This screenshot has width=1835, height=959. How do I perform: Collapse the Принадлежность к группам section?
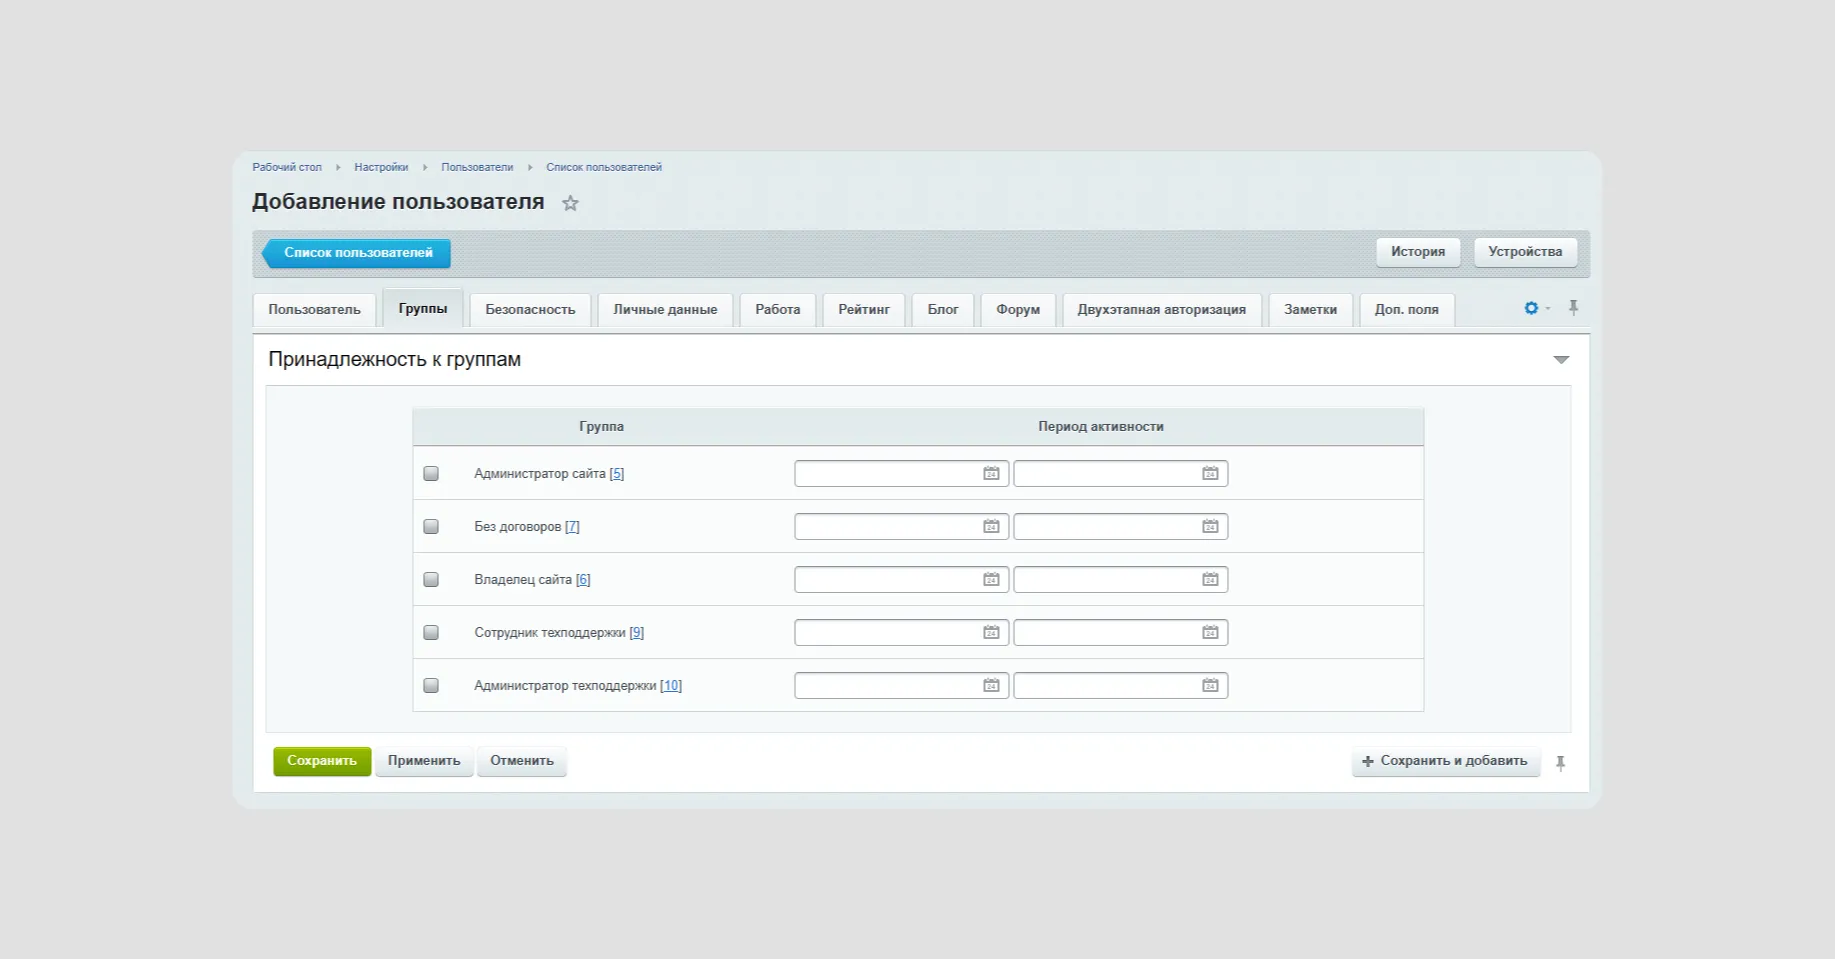click(1560, 360)
